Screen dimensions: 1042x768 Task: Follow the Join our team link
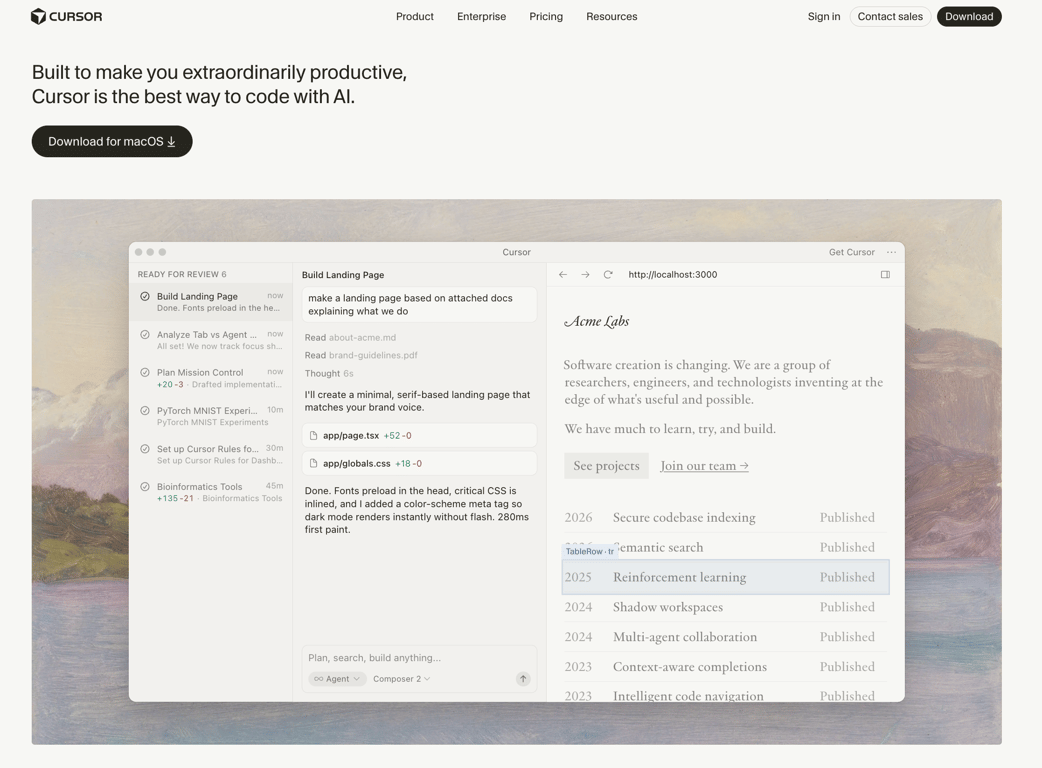tap(703, 465)
